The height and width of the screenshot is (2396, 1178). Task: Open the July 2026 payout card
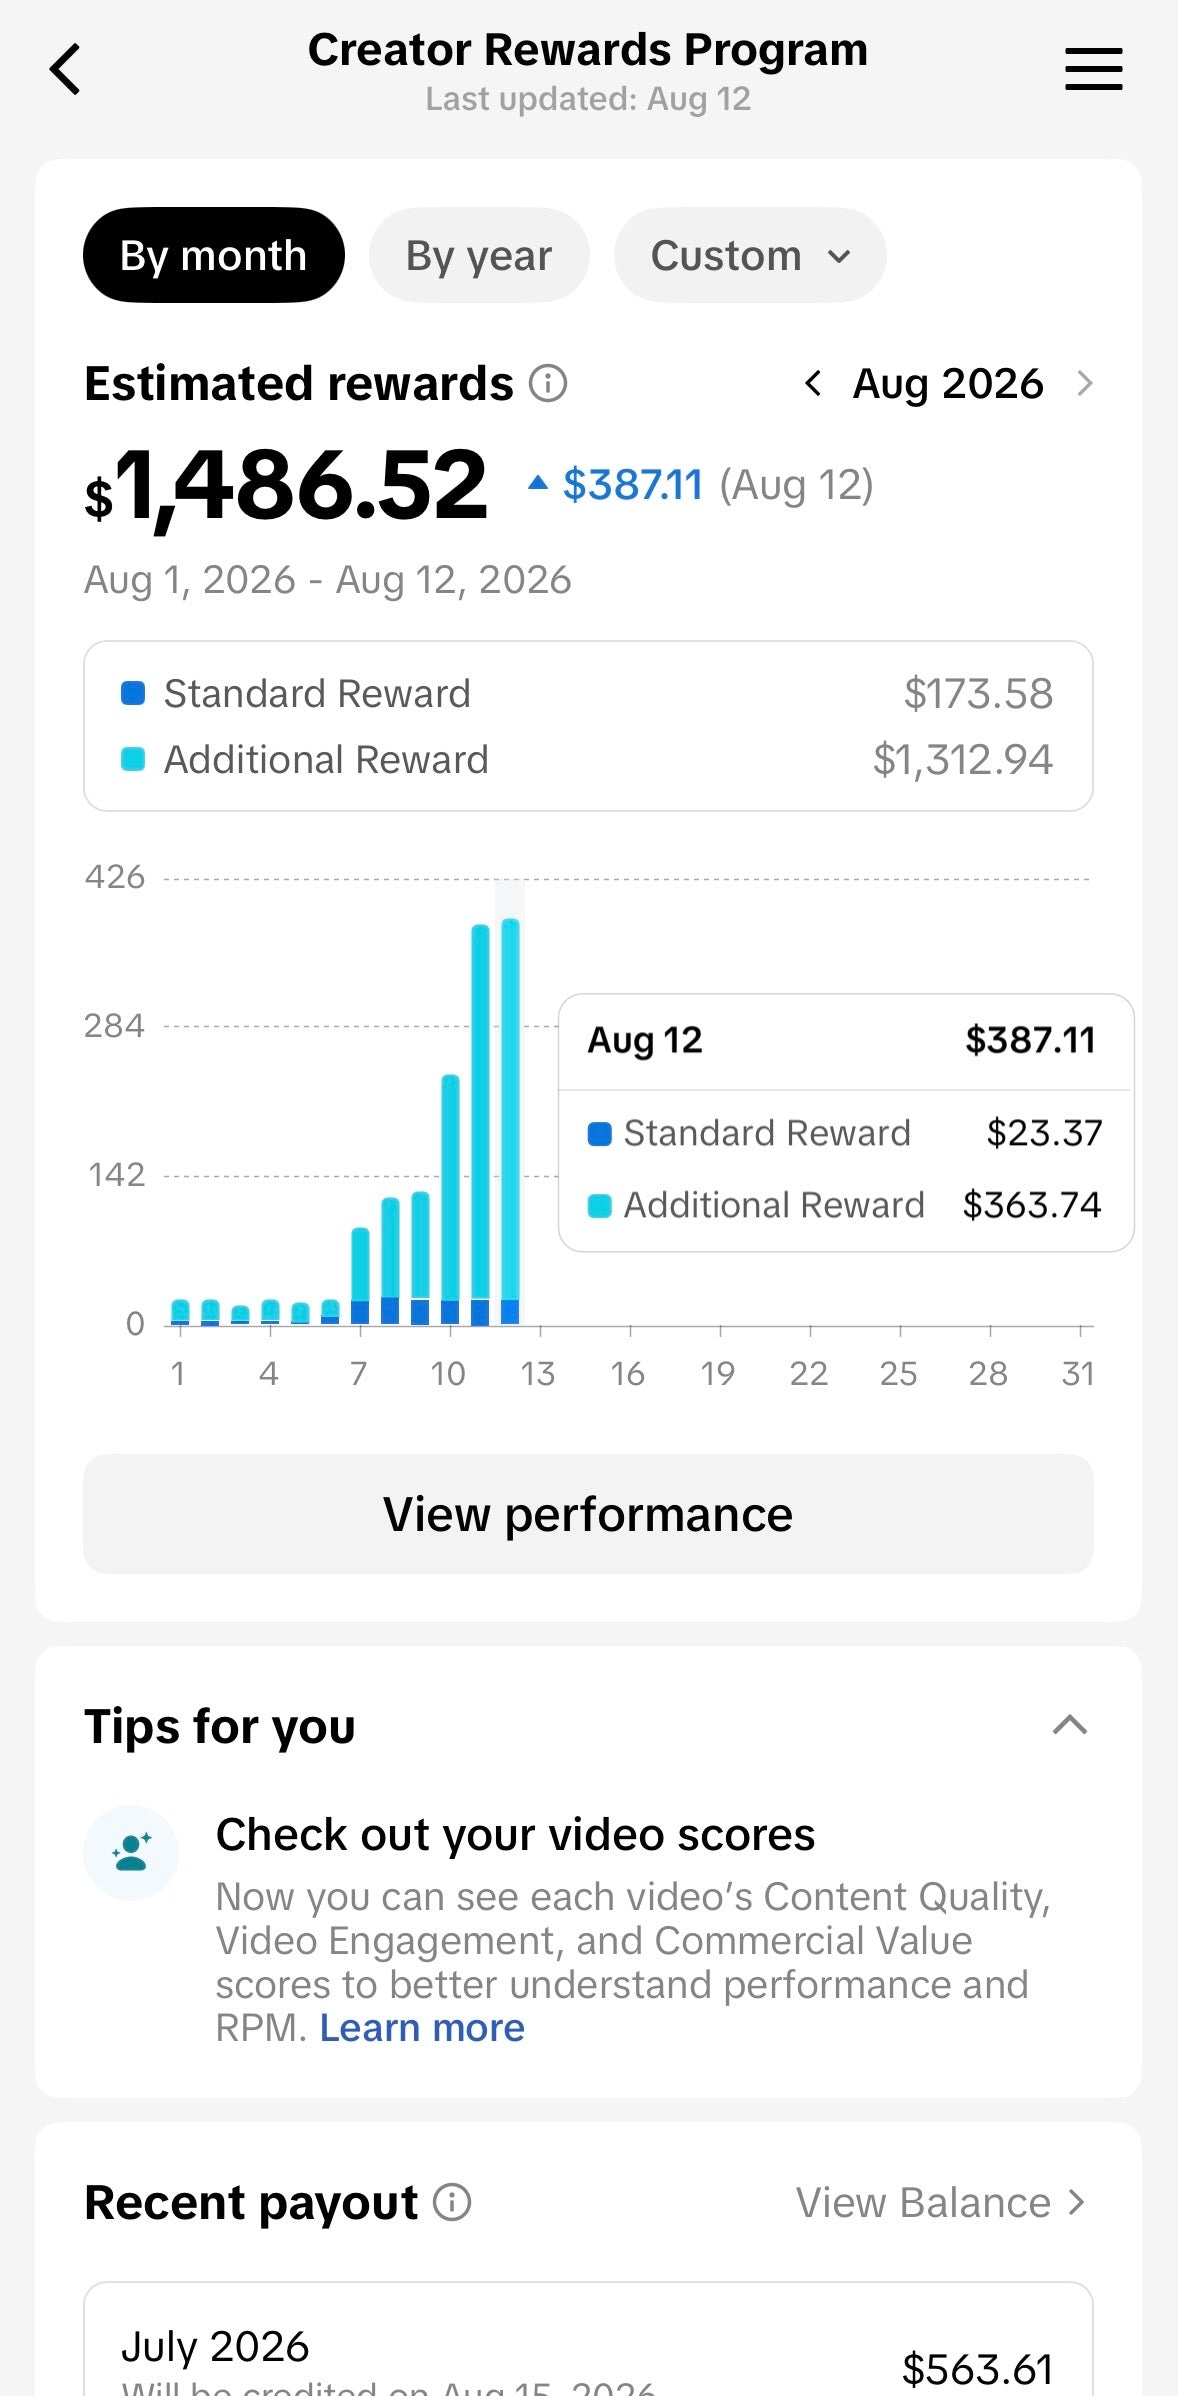click(x=588, y=2340)
